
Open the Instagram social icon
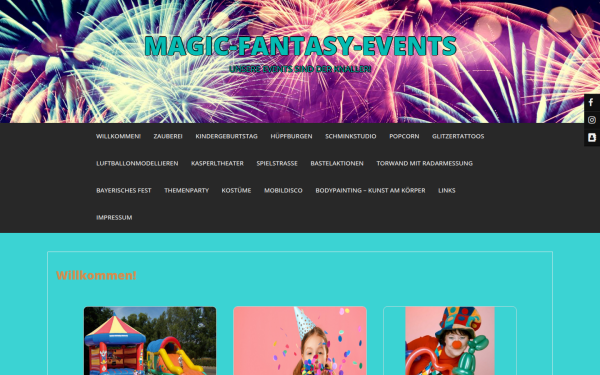tap(592, 120)
